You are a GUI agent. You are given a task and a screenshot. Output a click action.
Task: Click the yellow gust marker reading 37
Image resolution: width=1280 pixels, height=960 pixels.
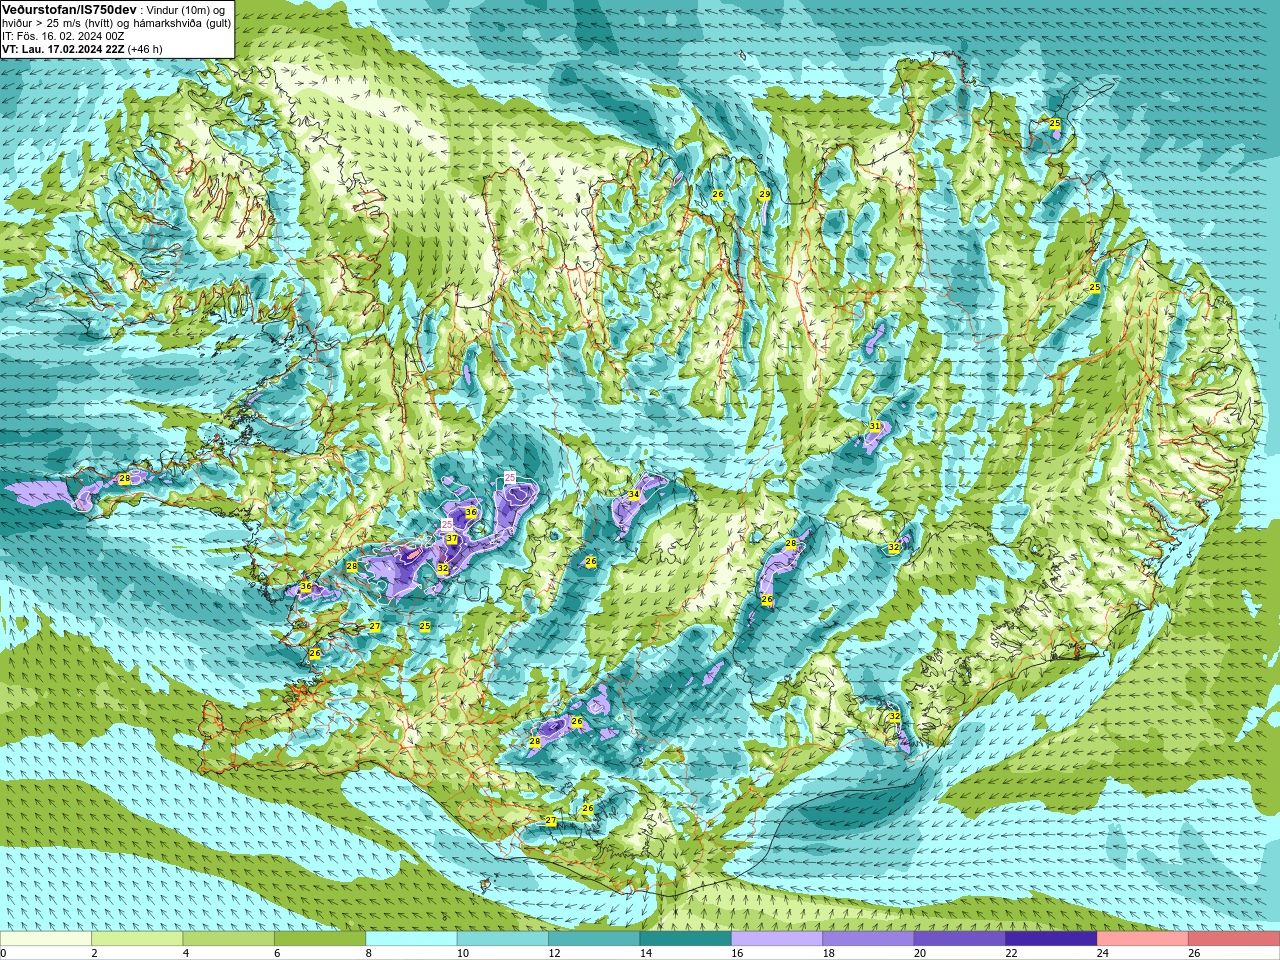coord(452,539)
